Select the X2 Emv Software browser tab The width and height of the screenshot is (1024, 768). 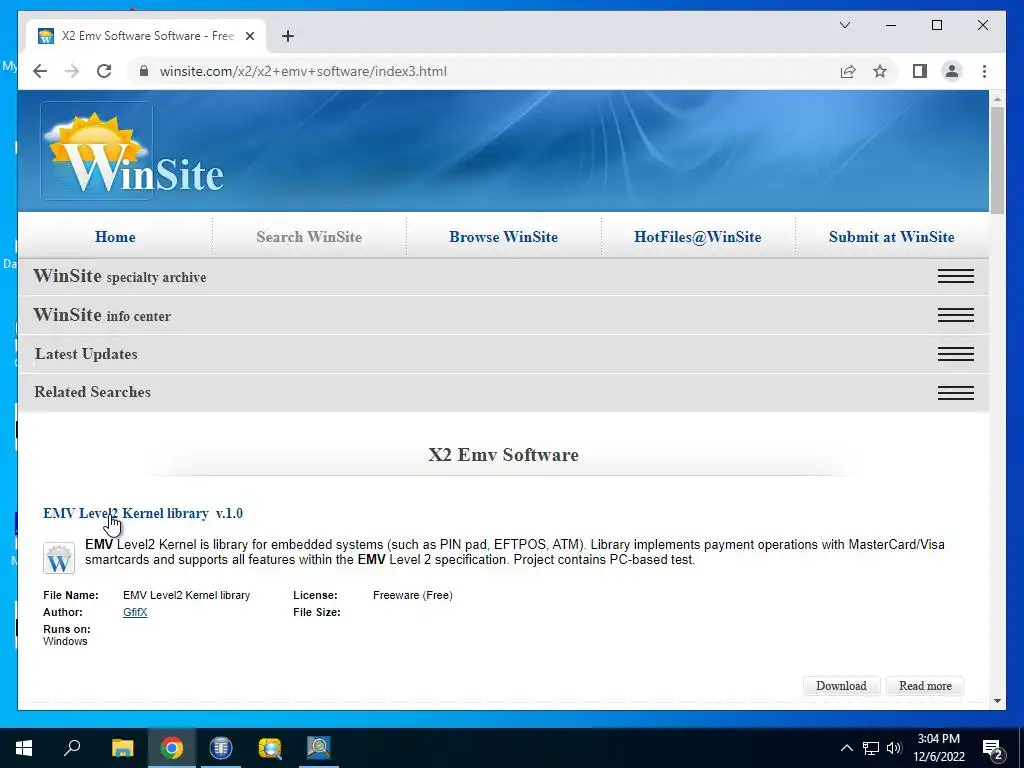coord(145,36)
